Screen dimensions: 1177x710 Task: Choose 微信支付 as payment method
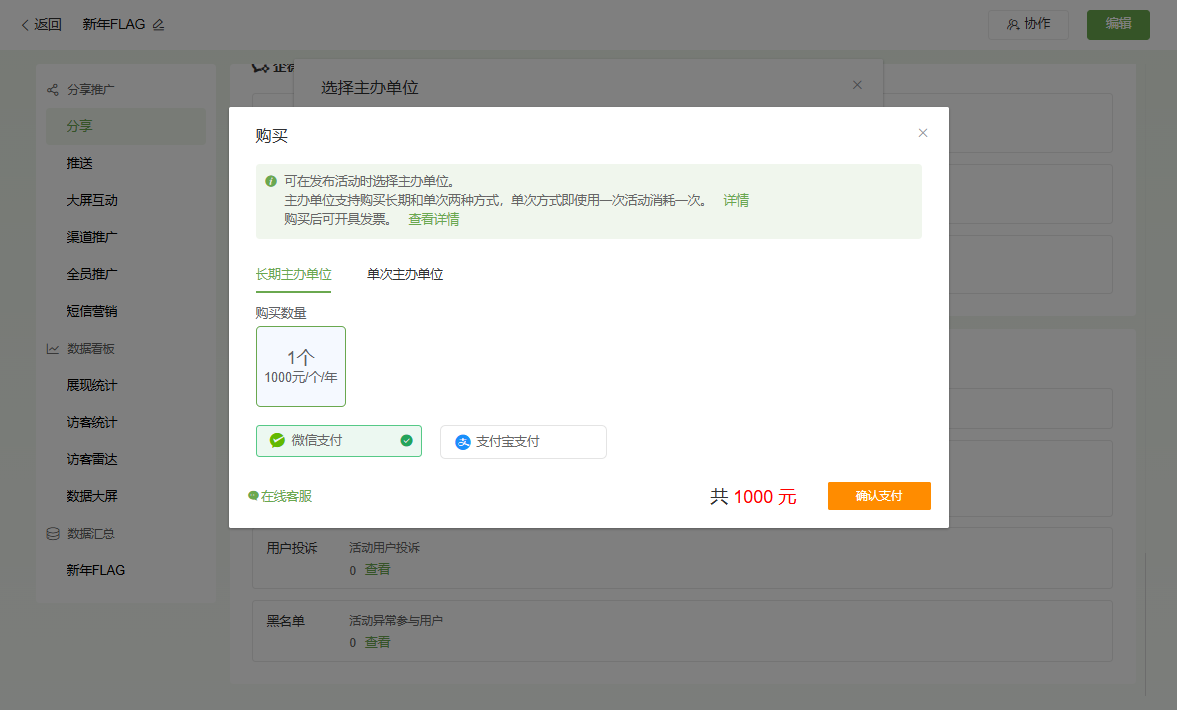point(339,441)
